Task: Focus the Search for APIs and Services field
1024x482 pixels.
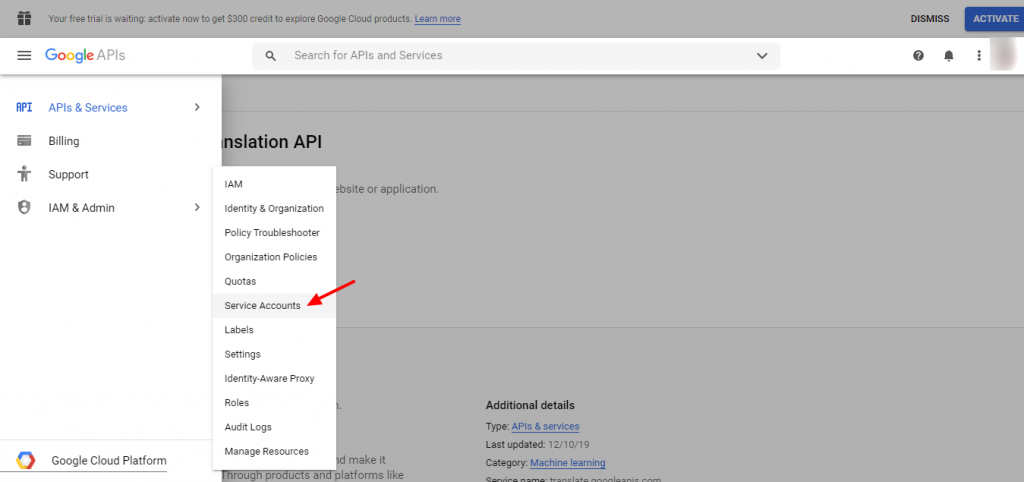Action: click(516, 56)
